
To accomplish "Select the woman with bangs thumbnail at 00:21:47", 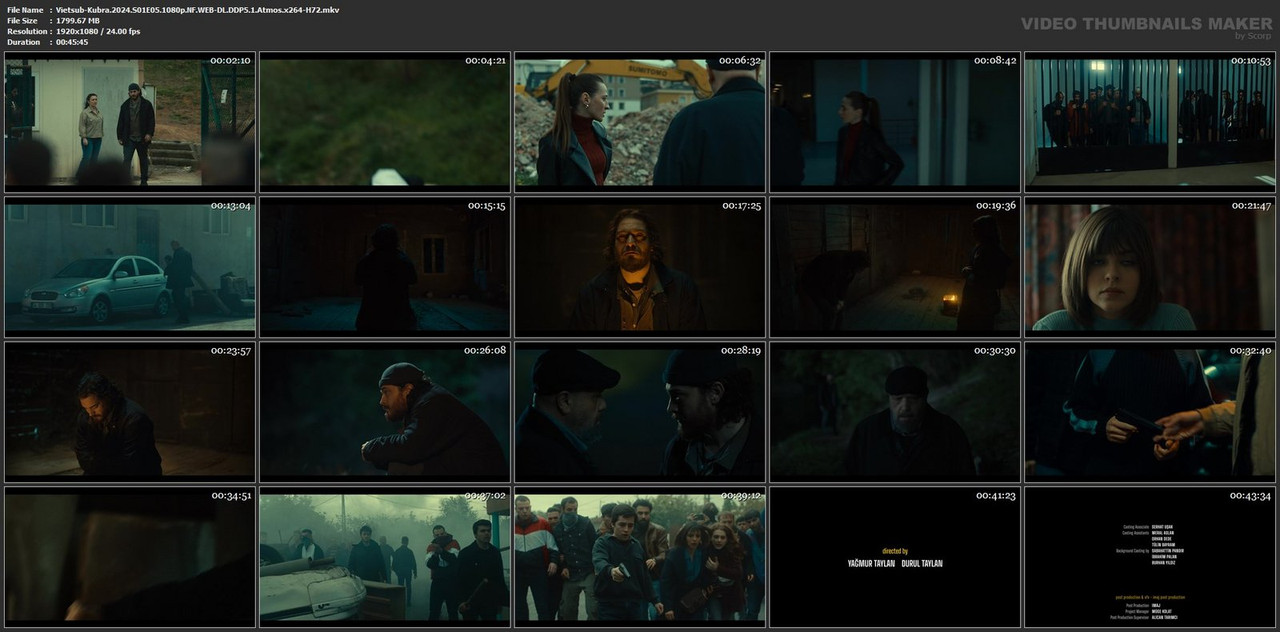I will pyautogui.click(x=1150, y=267).
